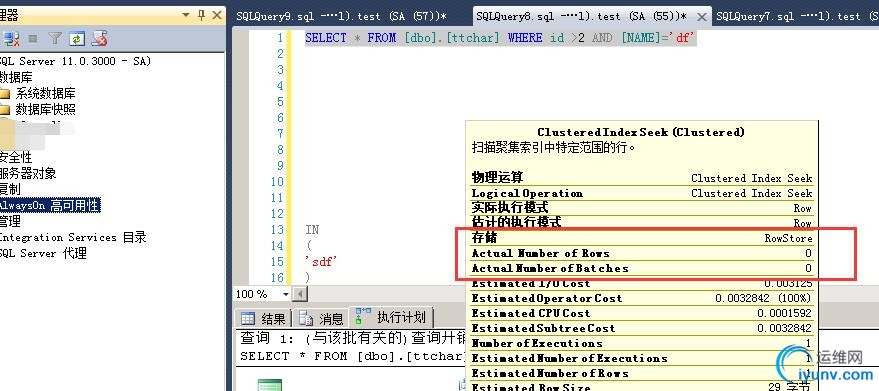Viewport: 879px width, 391px height.
Task: Switch to the SQLQuery8.sql tab
Action: pos(581,16)
